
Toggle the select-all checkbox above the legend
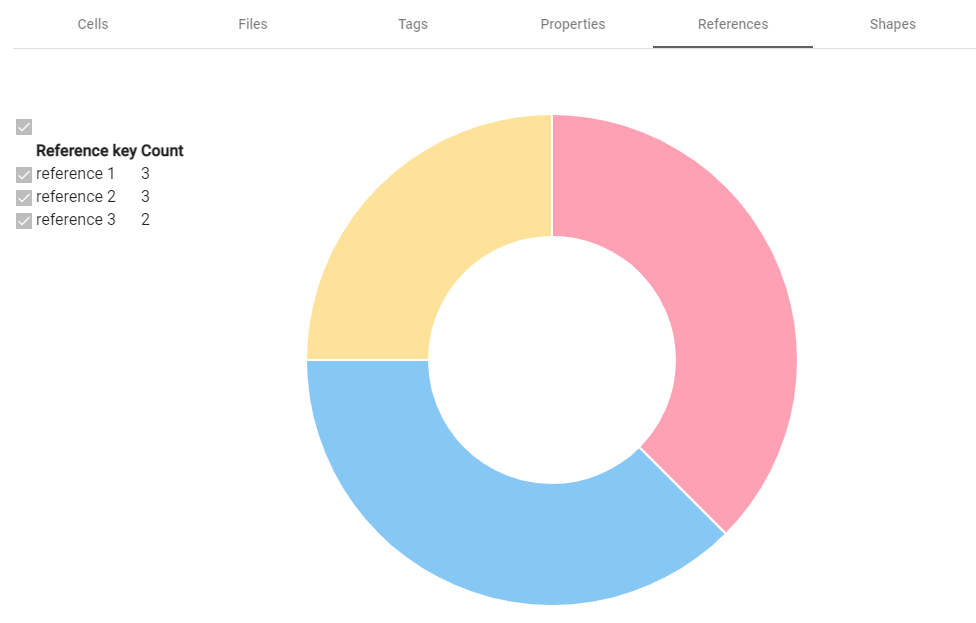pos(23,126)
